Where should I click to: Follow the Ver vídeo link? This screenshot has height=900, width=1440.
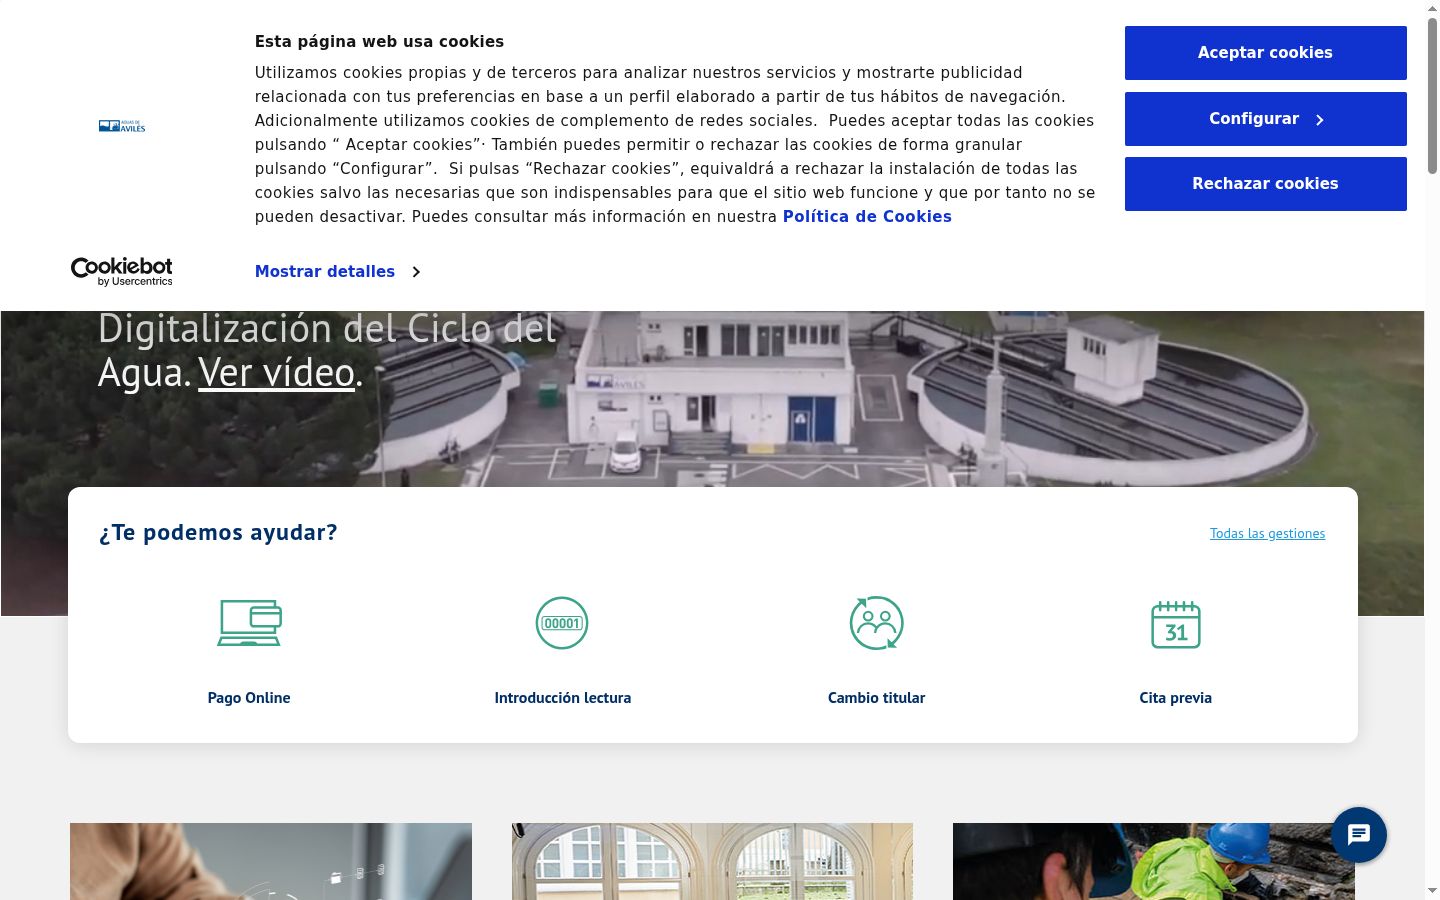click(x=277, y=373)
